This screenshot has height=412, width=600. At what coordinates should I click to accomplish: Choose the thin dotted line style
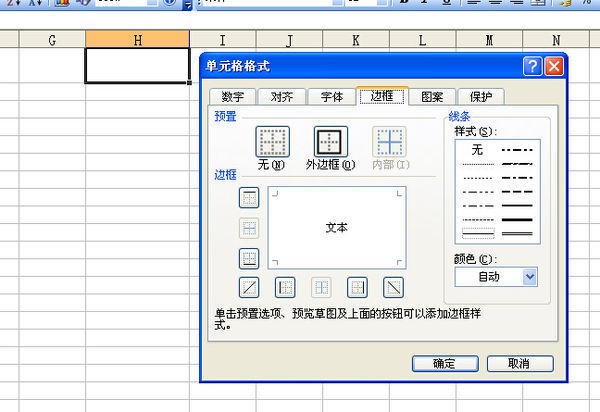tap(478, 178)
